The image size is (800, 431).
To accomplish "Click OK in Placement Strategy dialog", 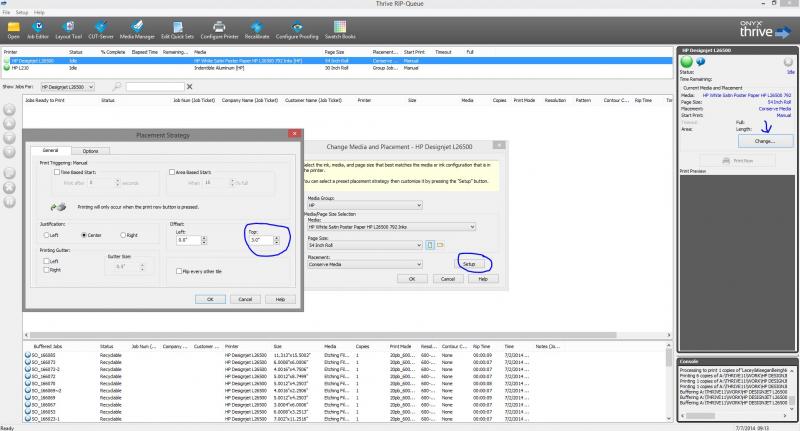I will tap(210, 299).
